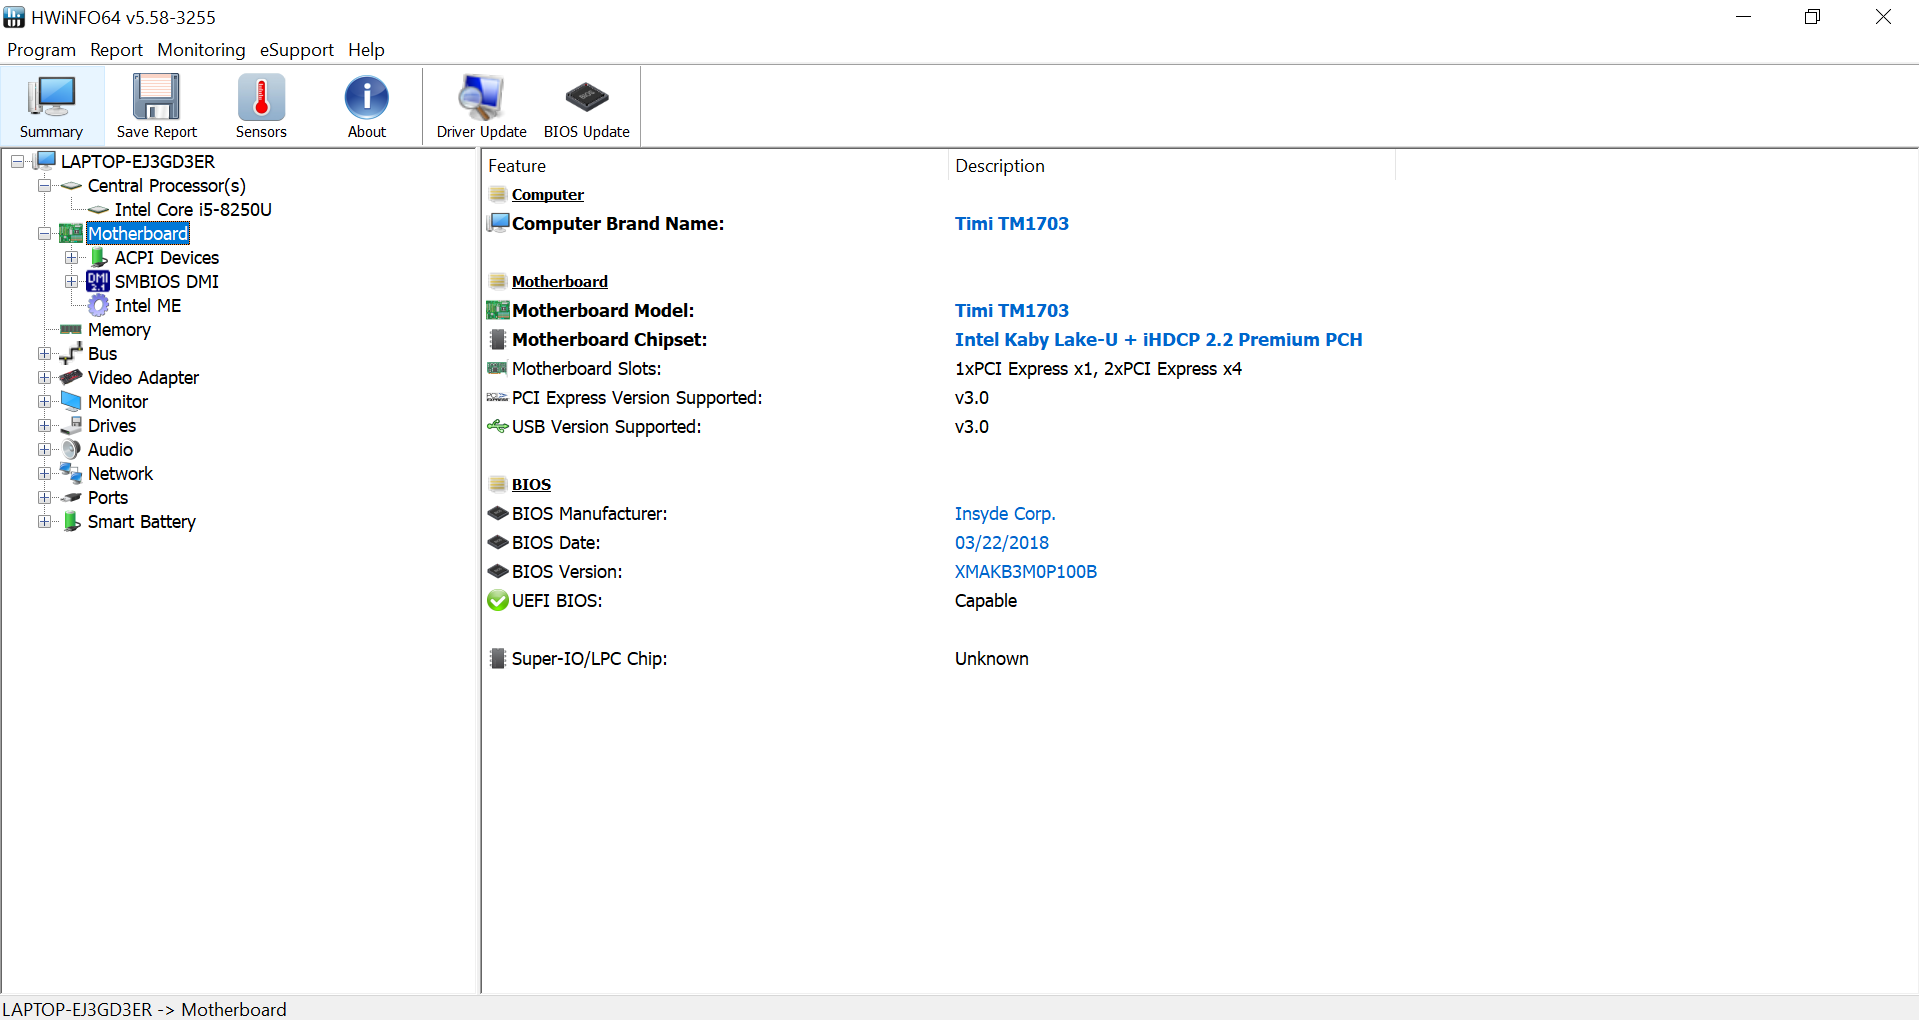This screenshot has height=1020, width=1919.
Task: Click the status bar path text
Action: 144,1009
